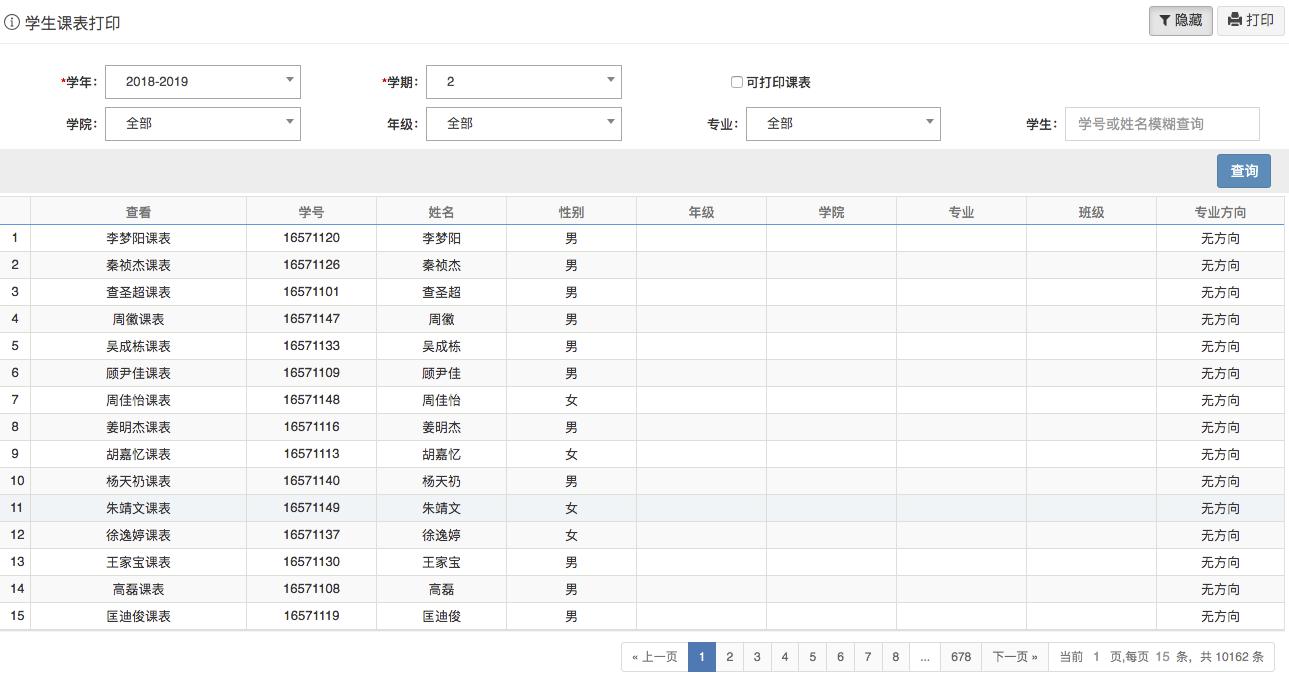1289x677 pixels.
Task: Click the pagination ellipsis button
Action: pos(925,656)
